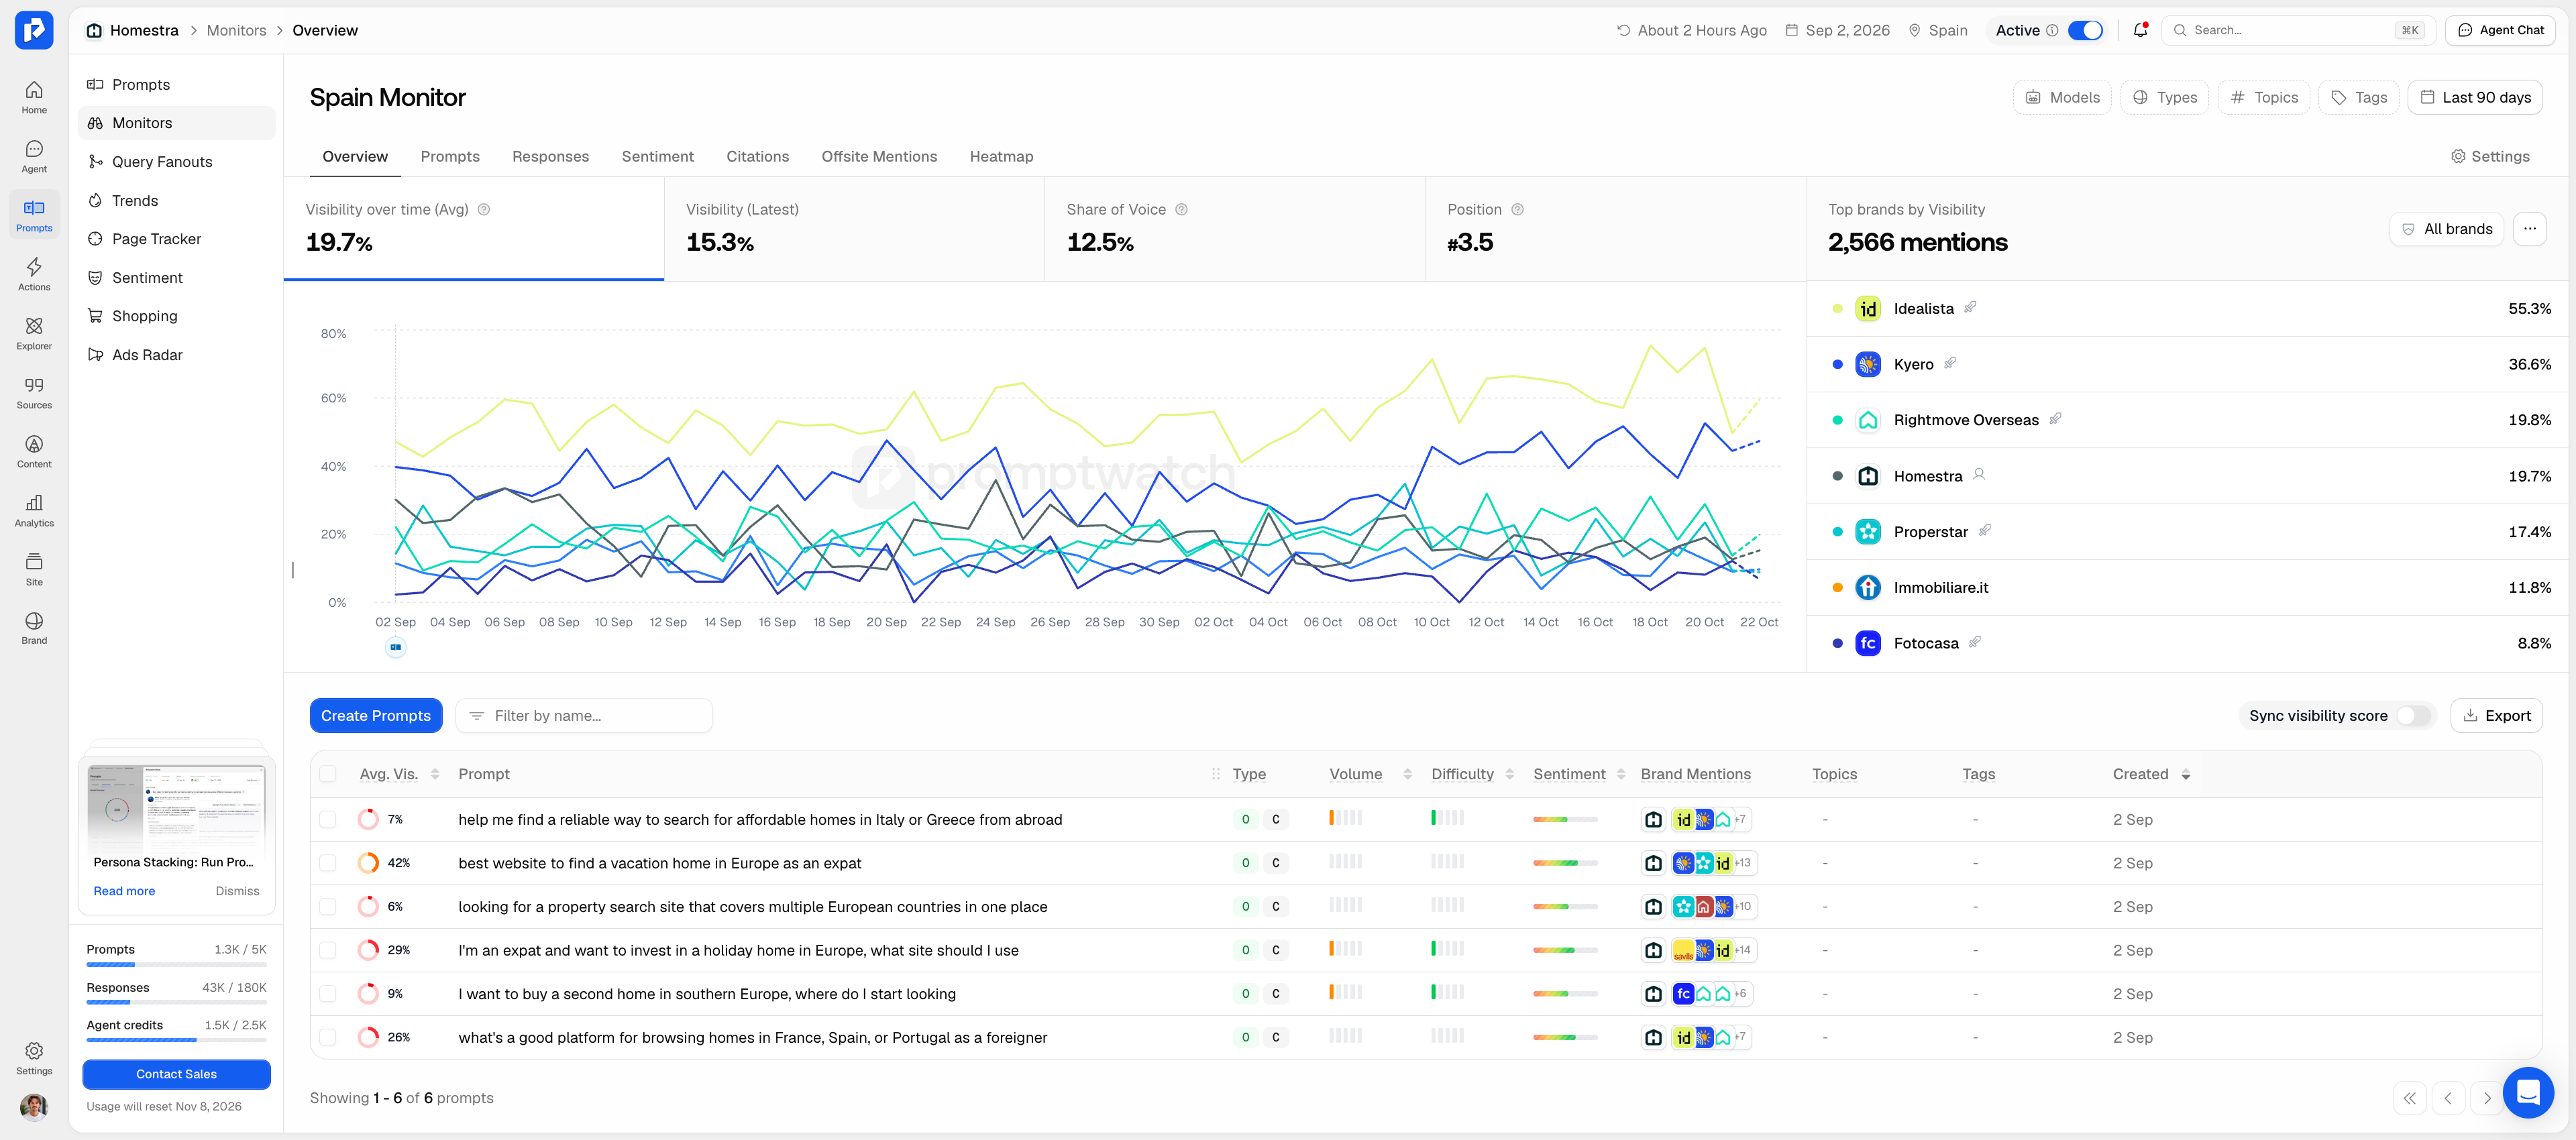The image size is (2576, 1140).
Task: Open the All brands dropdown
Action: (2446, 229)
